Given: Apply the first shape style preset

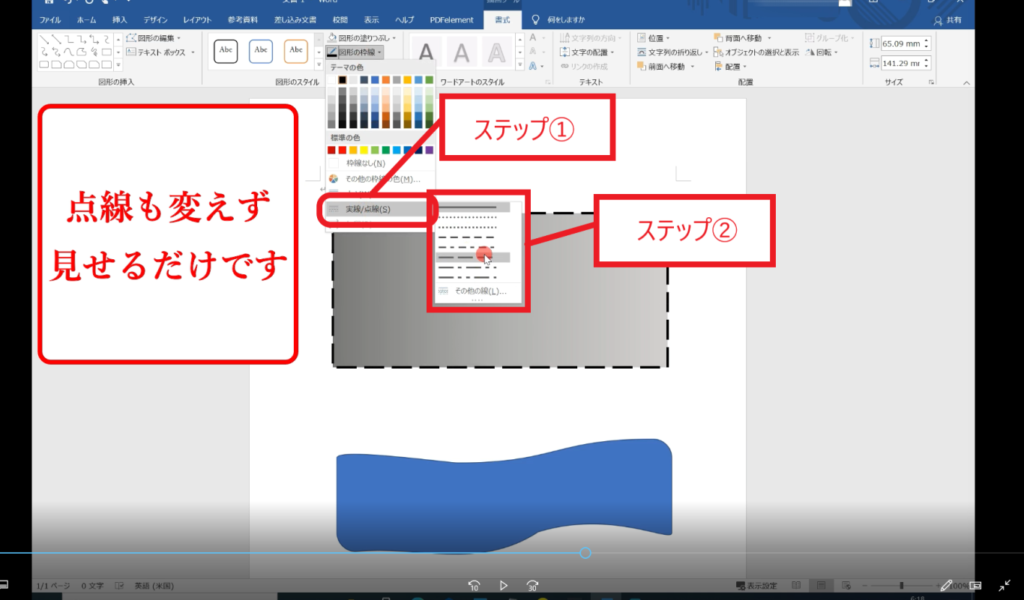Looking at the screenshot, I should coord(226,50).
